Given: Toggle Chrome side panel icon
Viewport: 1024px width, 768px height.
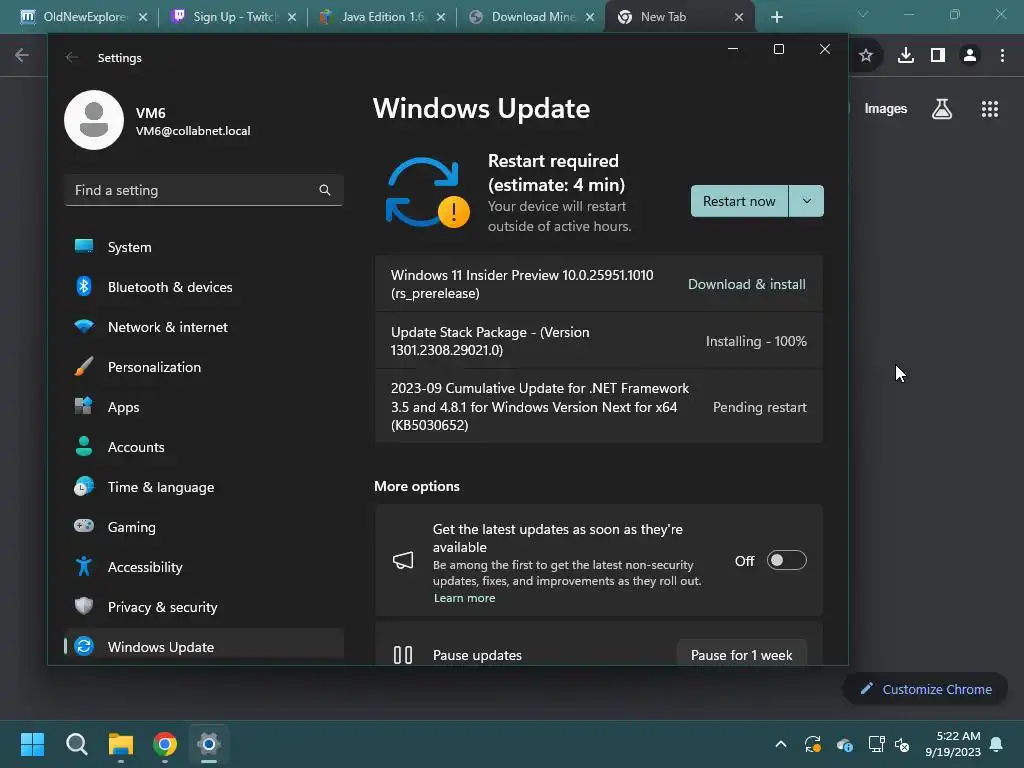Looking at the screenshot, I should 938,56.
